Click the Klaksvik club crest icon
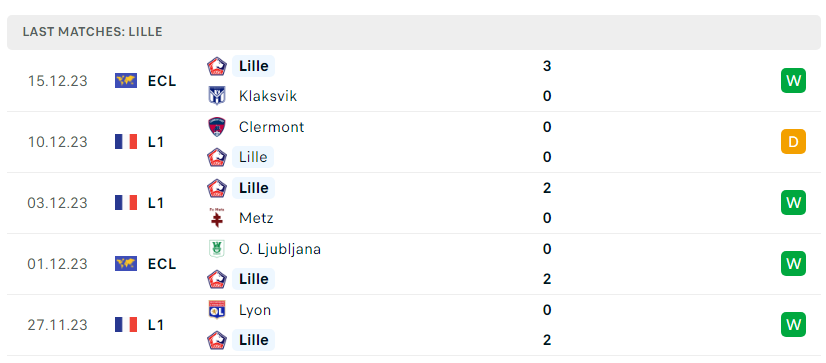826x363 pixels. click(217, 96)
